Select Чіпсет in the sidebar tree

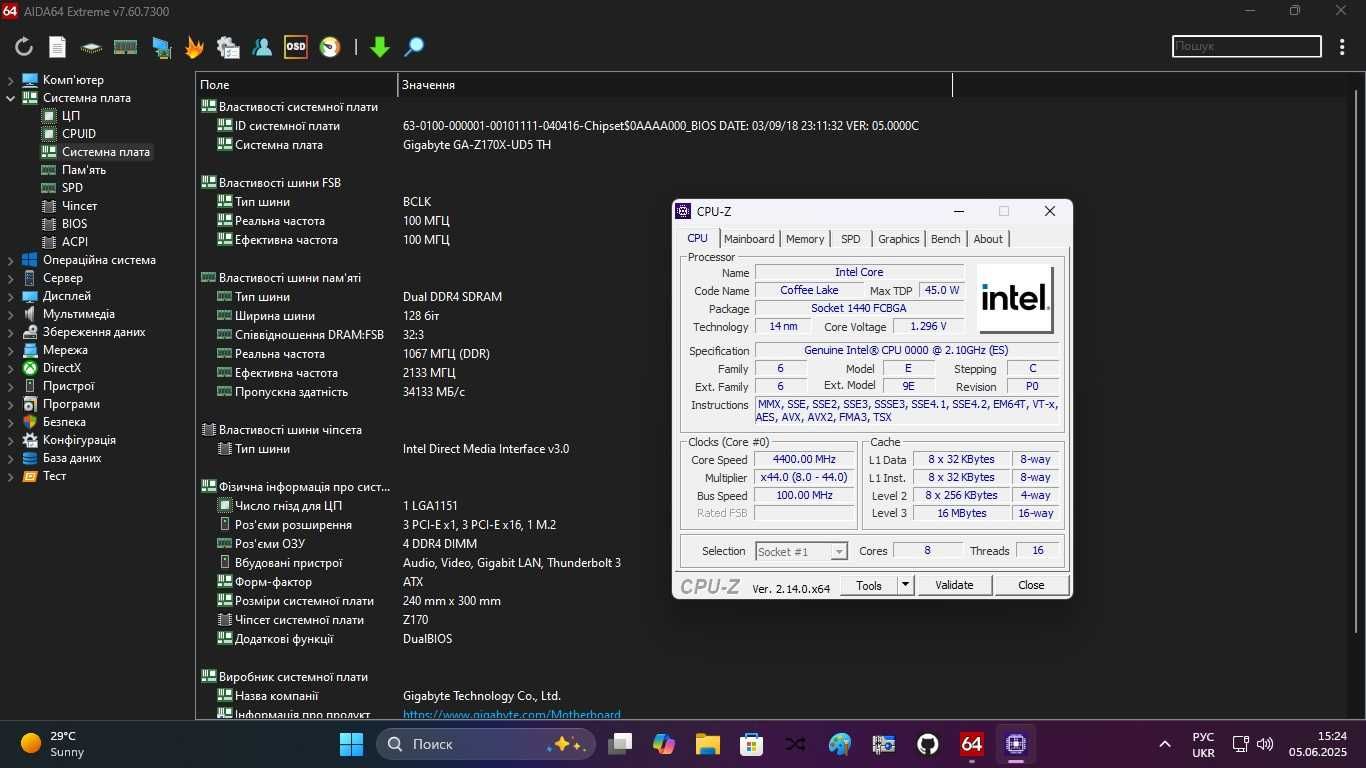pyautogui.click(x=80, y=206)
